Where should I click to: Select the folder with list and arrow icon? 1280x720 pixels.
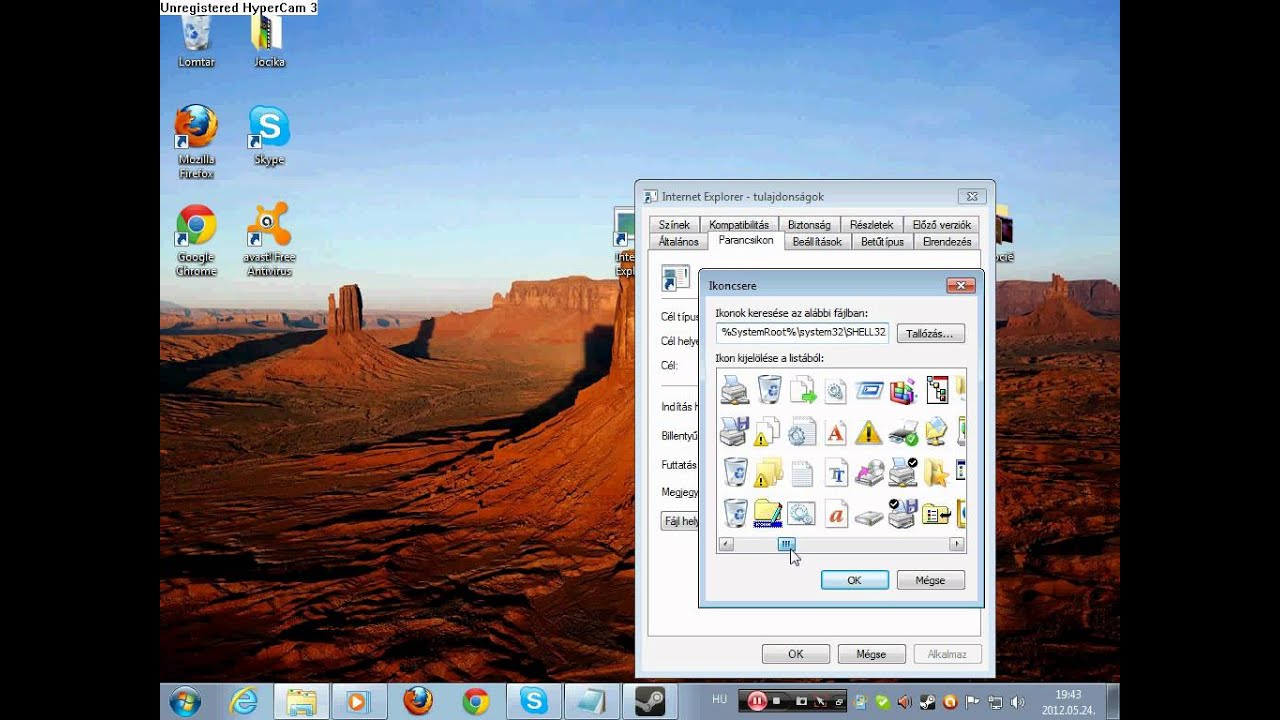[x=937, y=514]
